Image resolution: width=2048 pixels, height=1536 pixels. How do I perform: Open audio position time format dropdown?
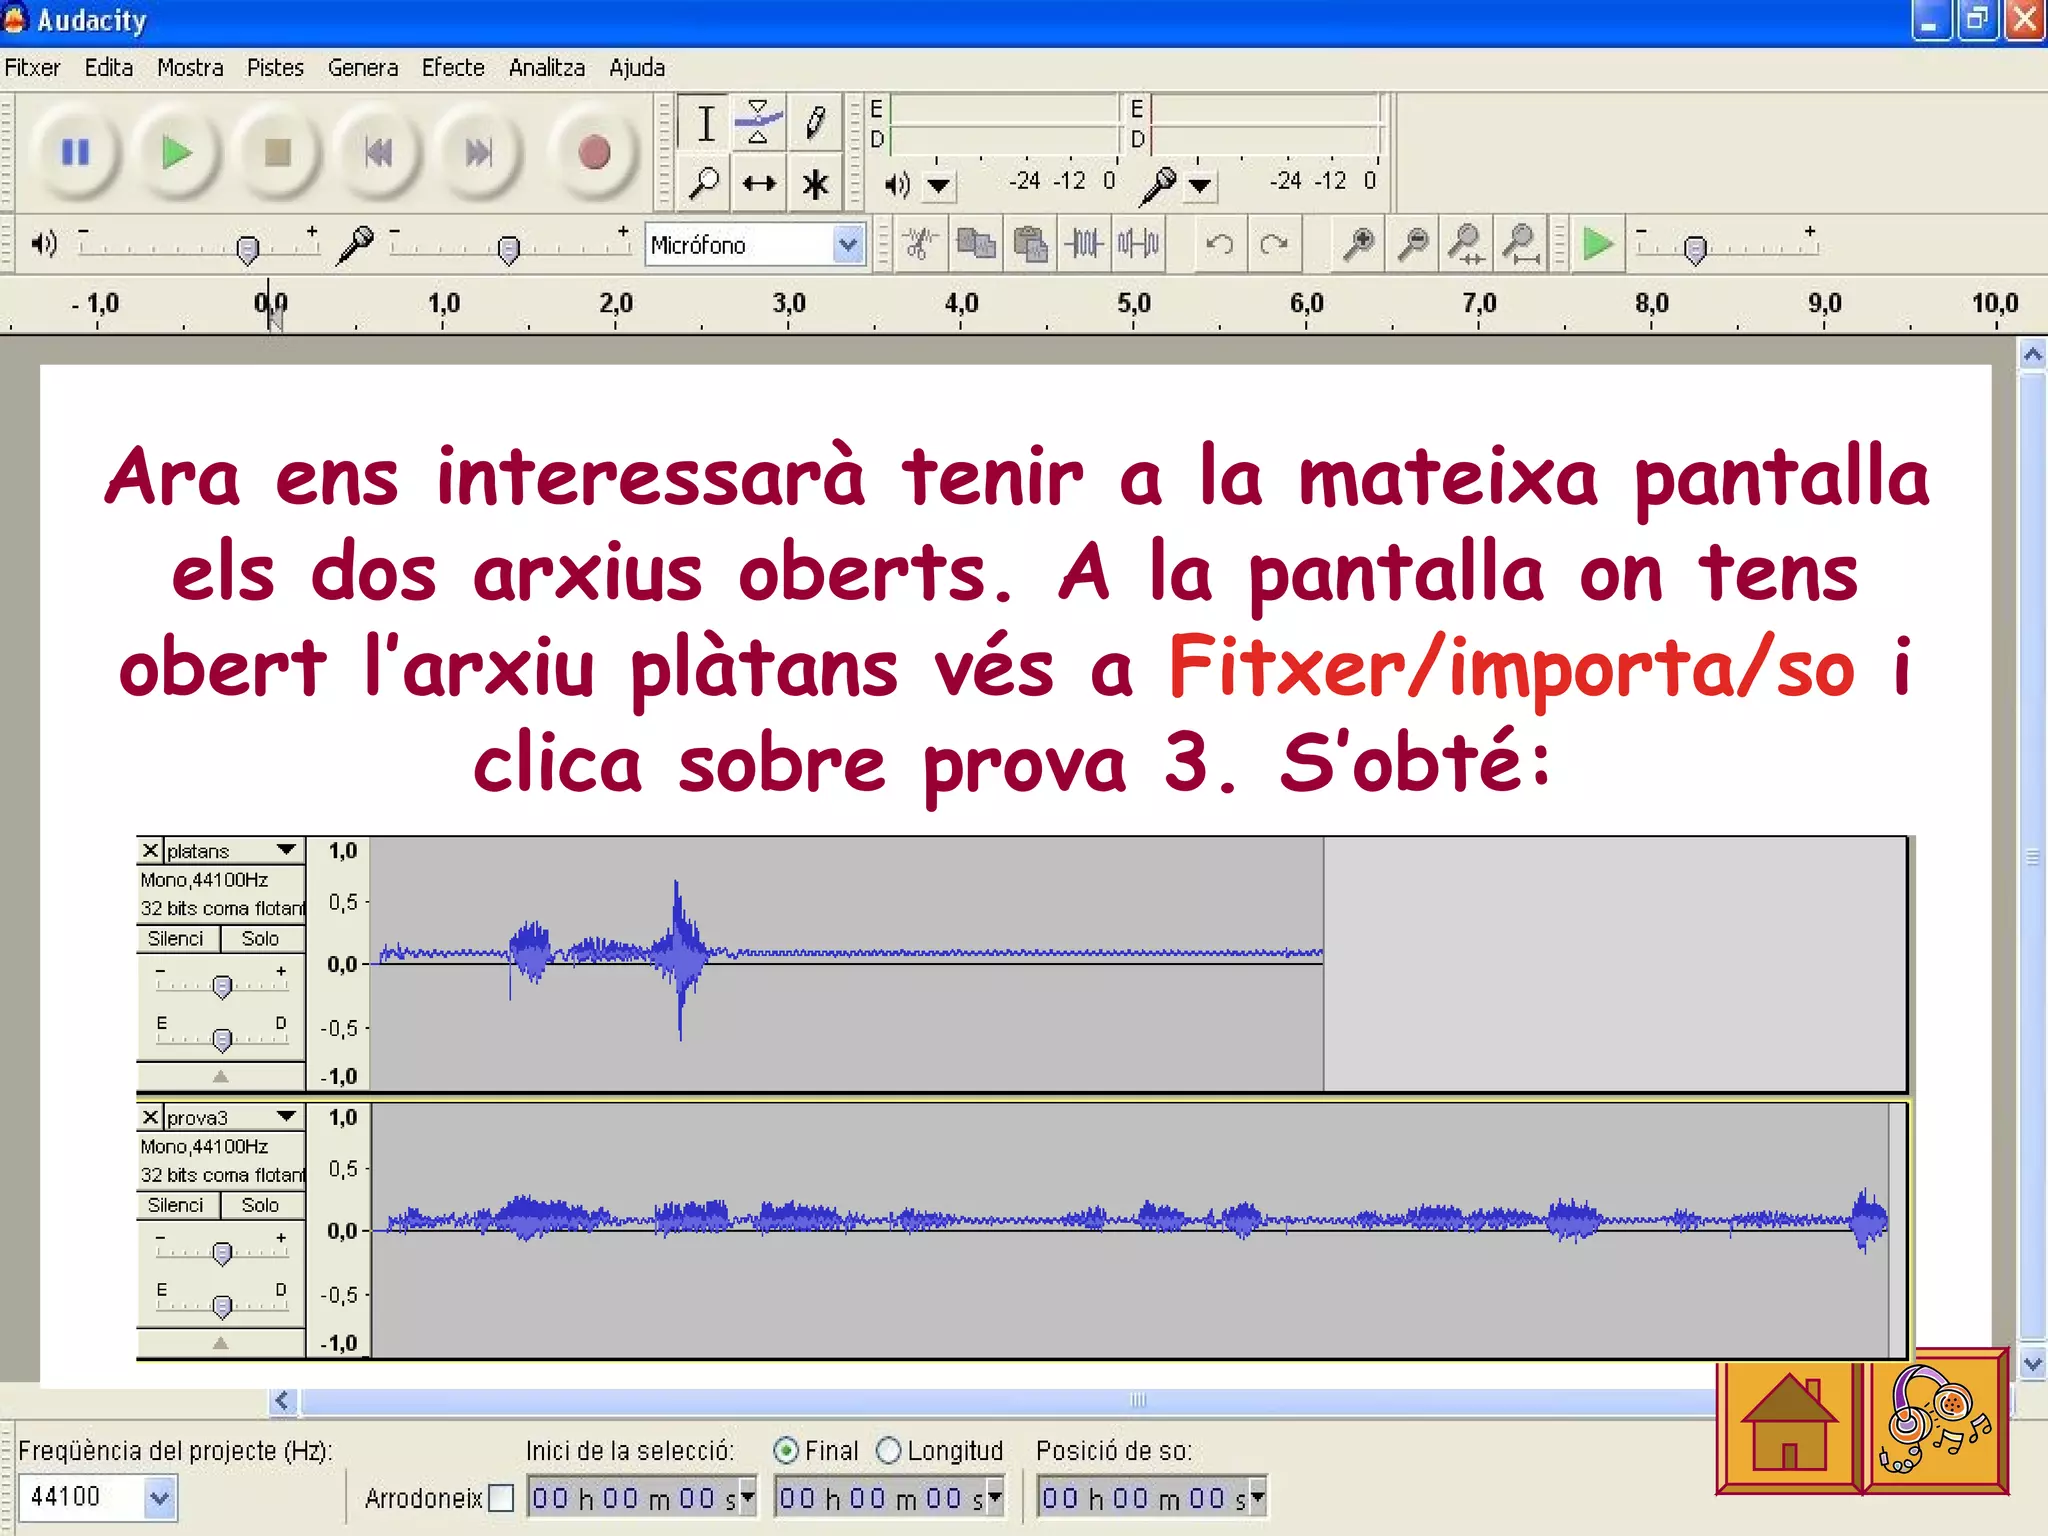[x=1258, y=1497]
